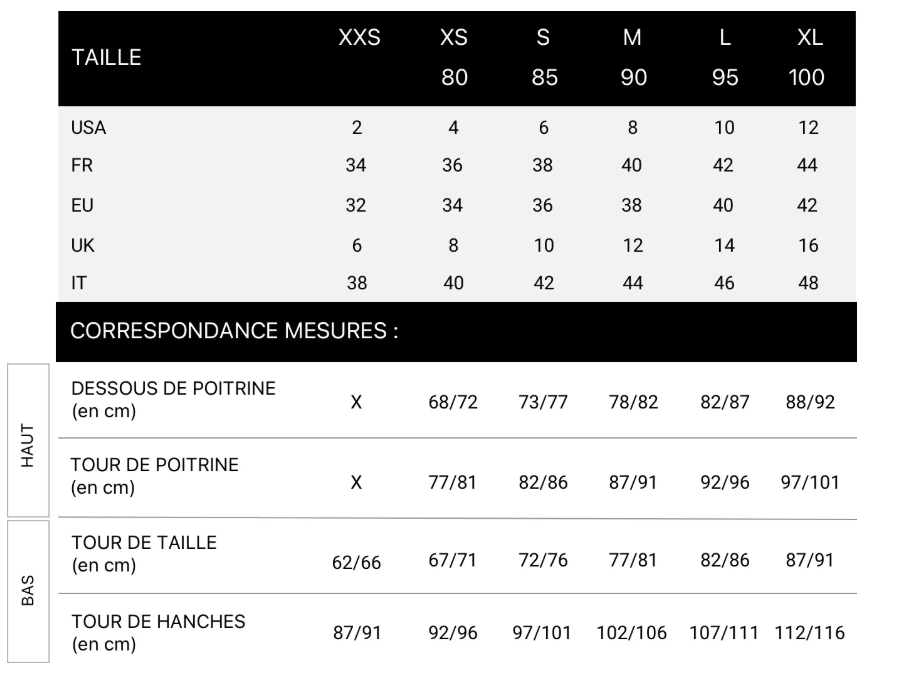Click the 62/66 waist measurement
This screenshot has height=673, width=902.
click(356, 560)
